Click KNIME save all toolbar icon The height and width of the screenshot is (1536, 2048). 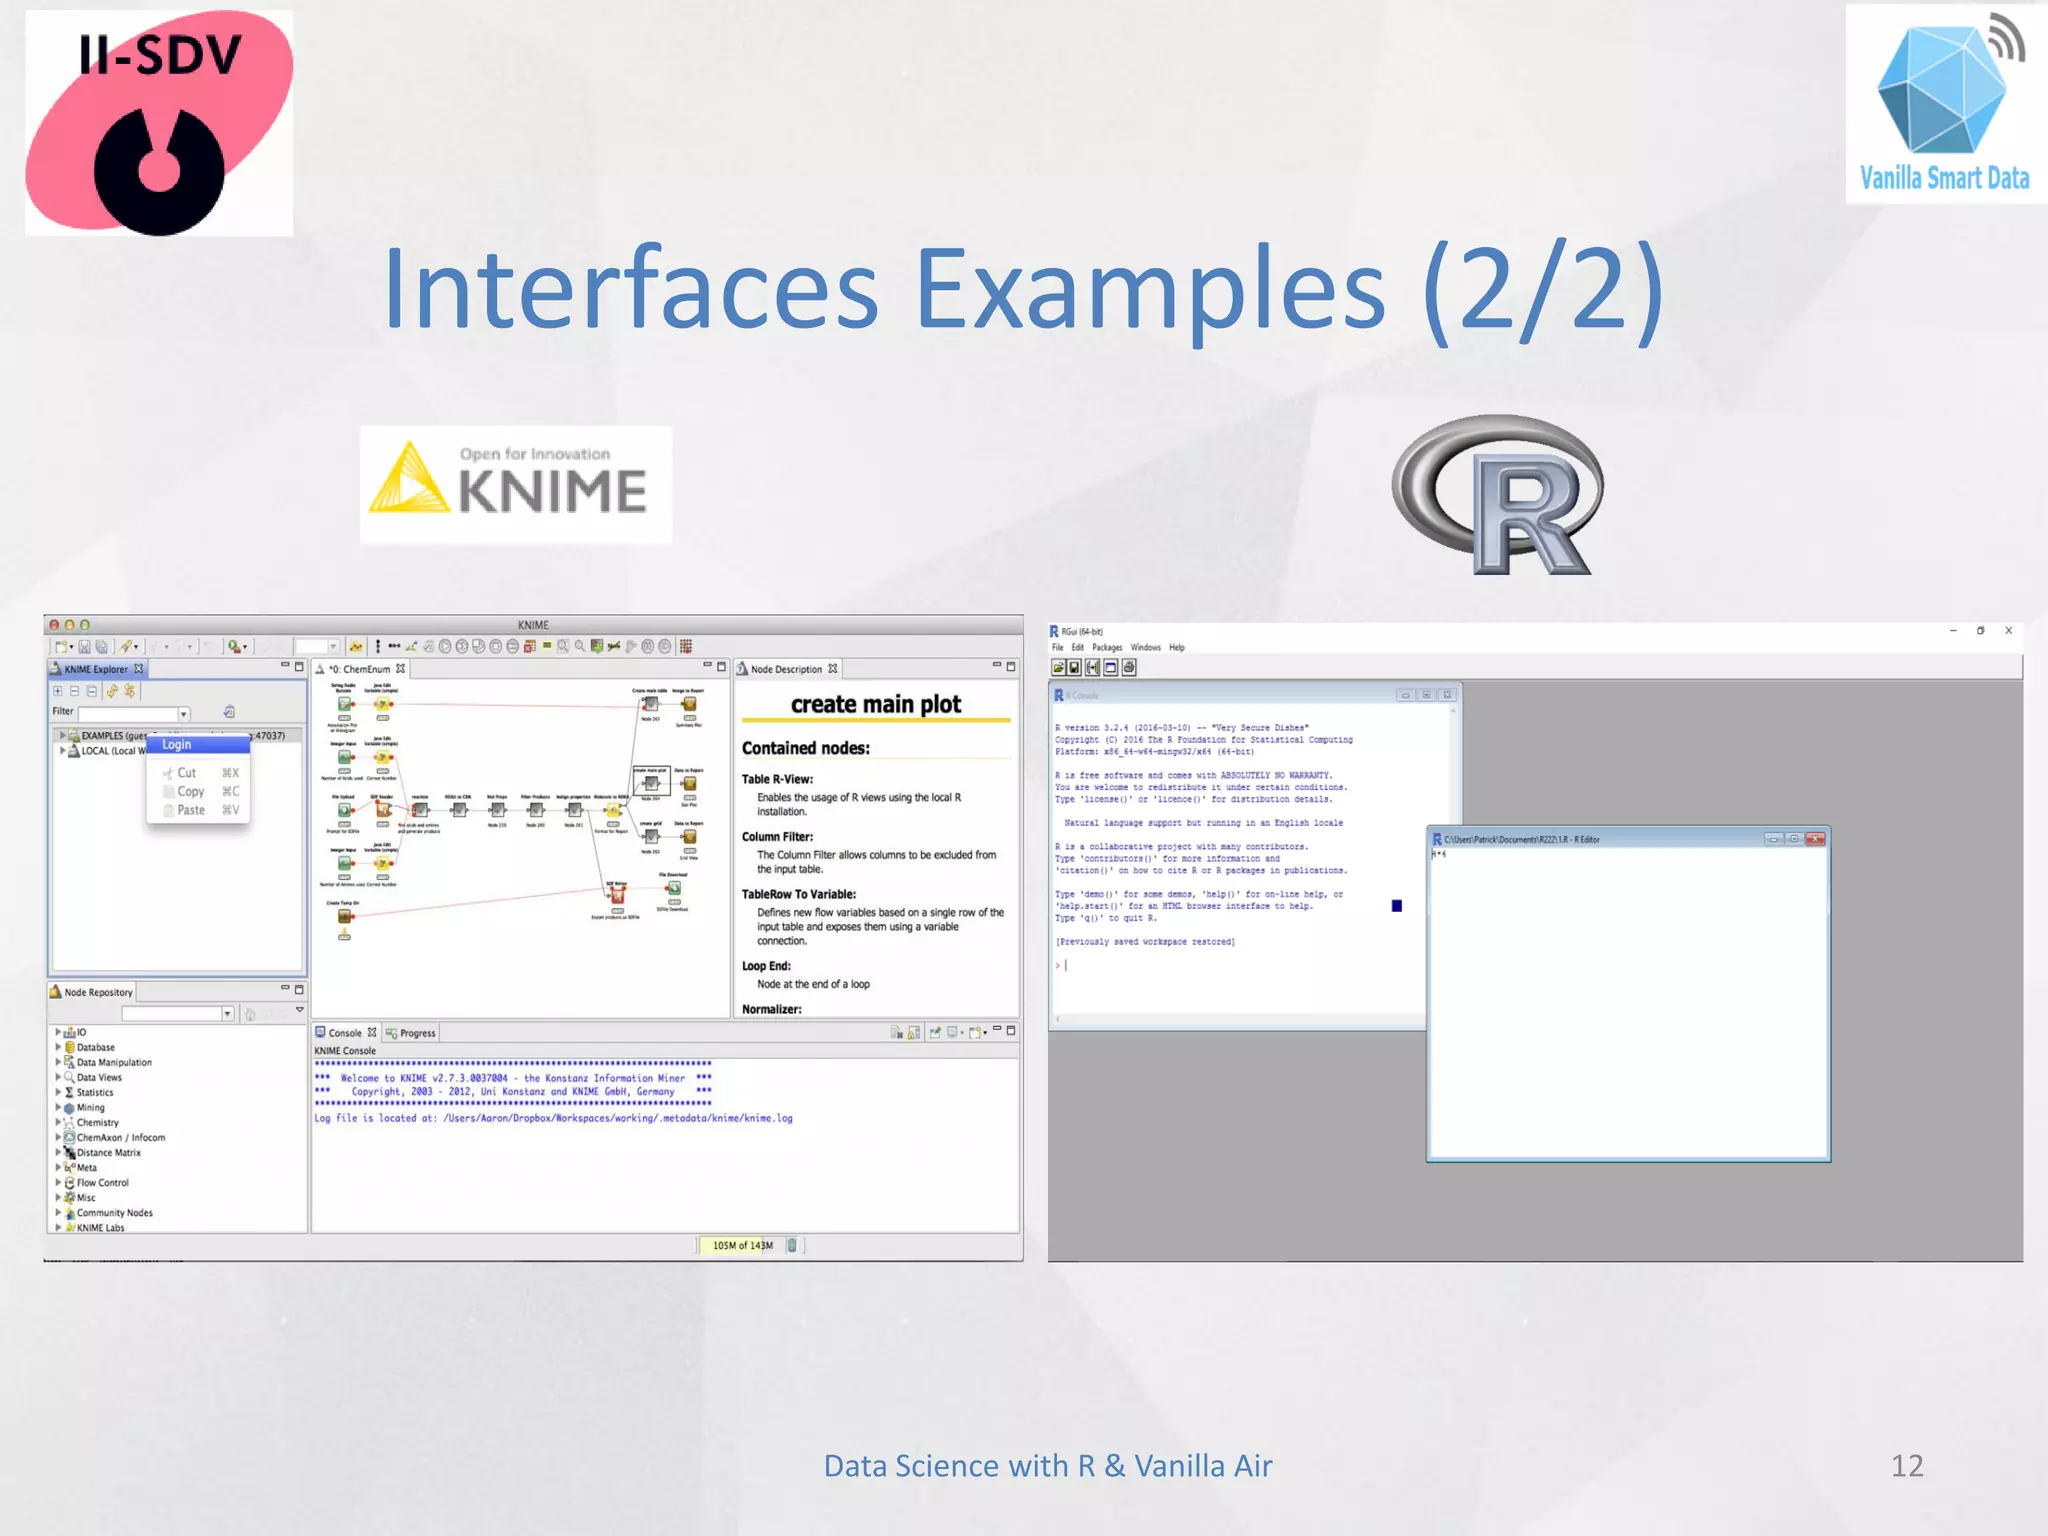(101, 647)
